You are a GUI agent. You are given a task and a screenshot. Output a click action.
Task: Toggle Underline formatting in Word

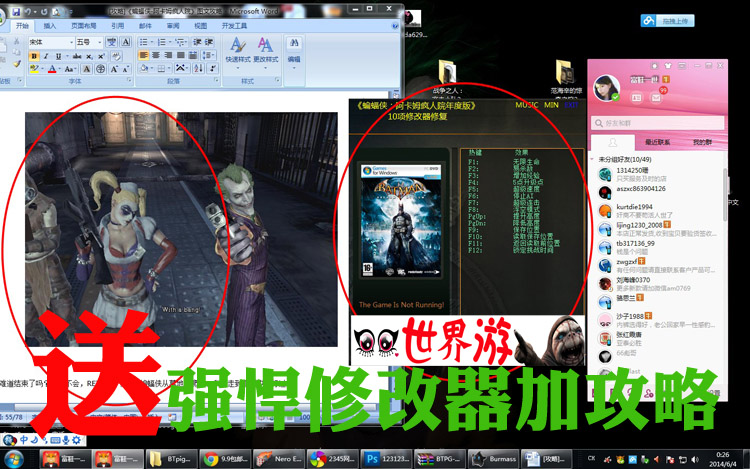point(58,56)
